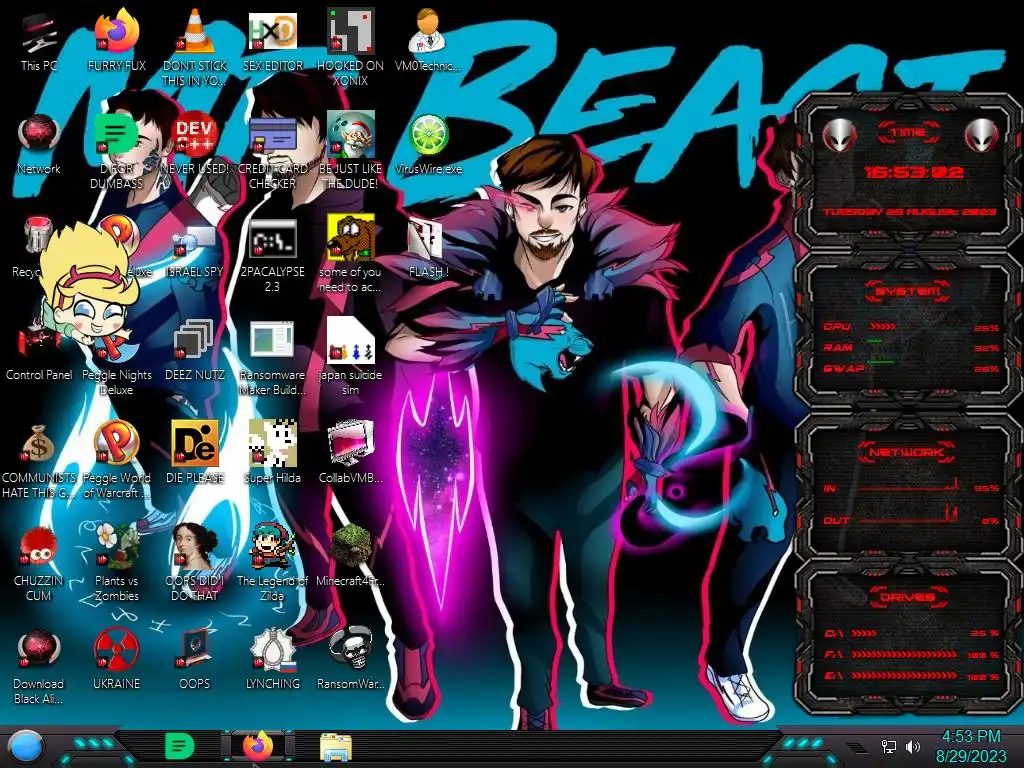
Task: Click the left alien head on Time widget
Action: [x=840, y=136]
